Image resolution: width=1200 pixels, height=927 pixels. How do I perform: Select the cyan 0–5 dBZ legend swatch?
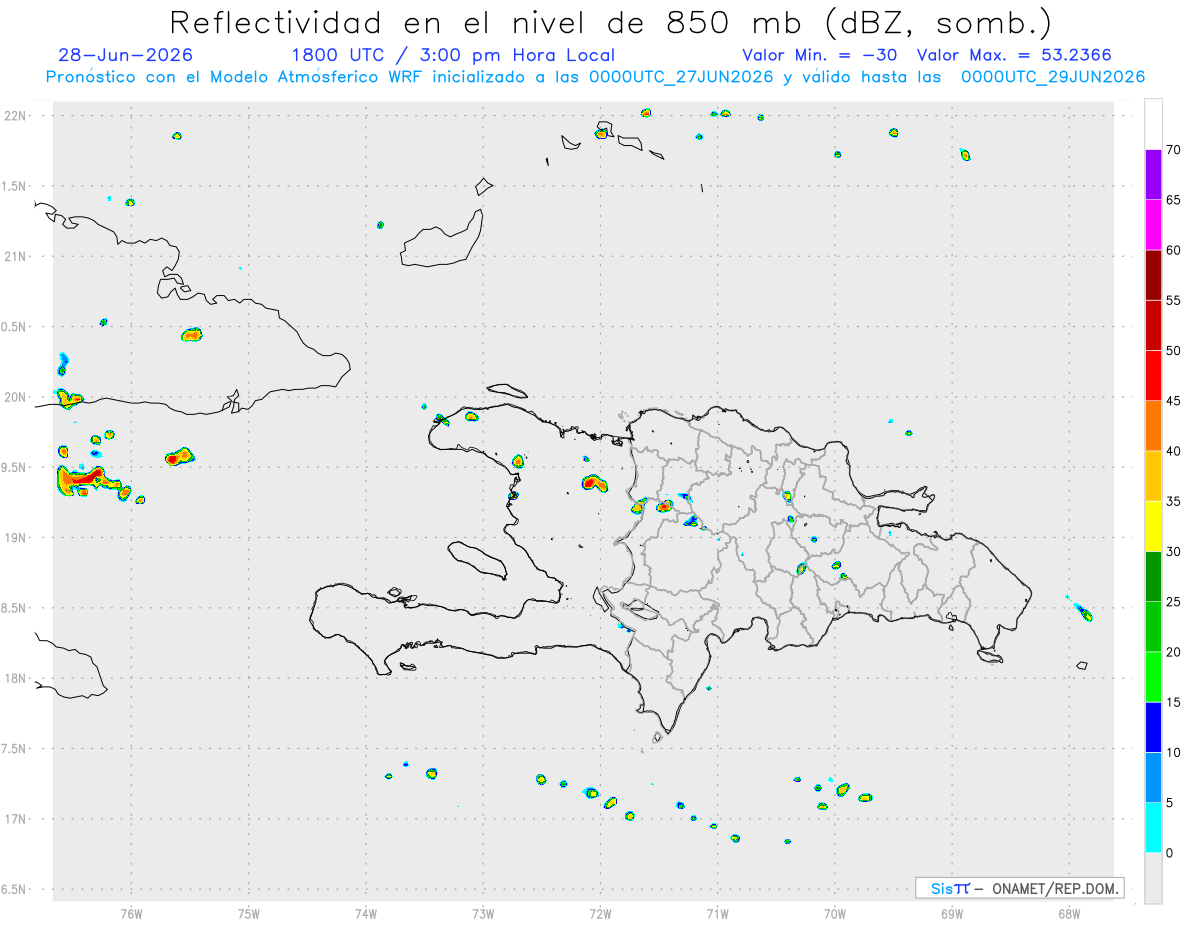coord(1153,828)
